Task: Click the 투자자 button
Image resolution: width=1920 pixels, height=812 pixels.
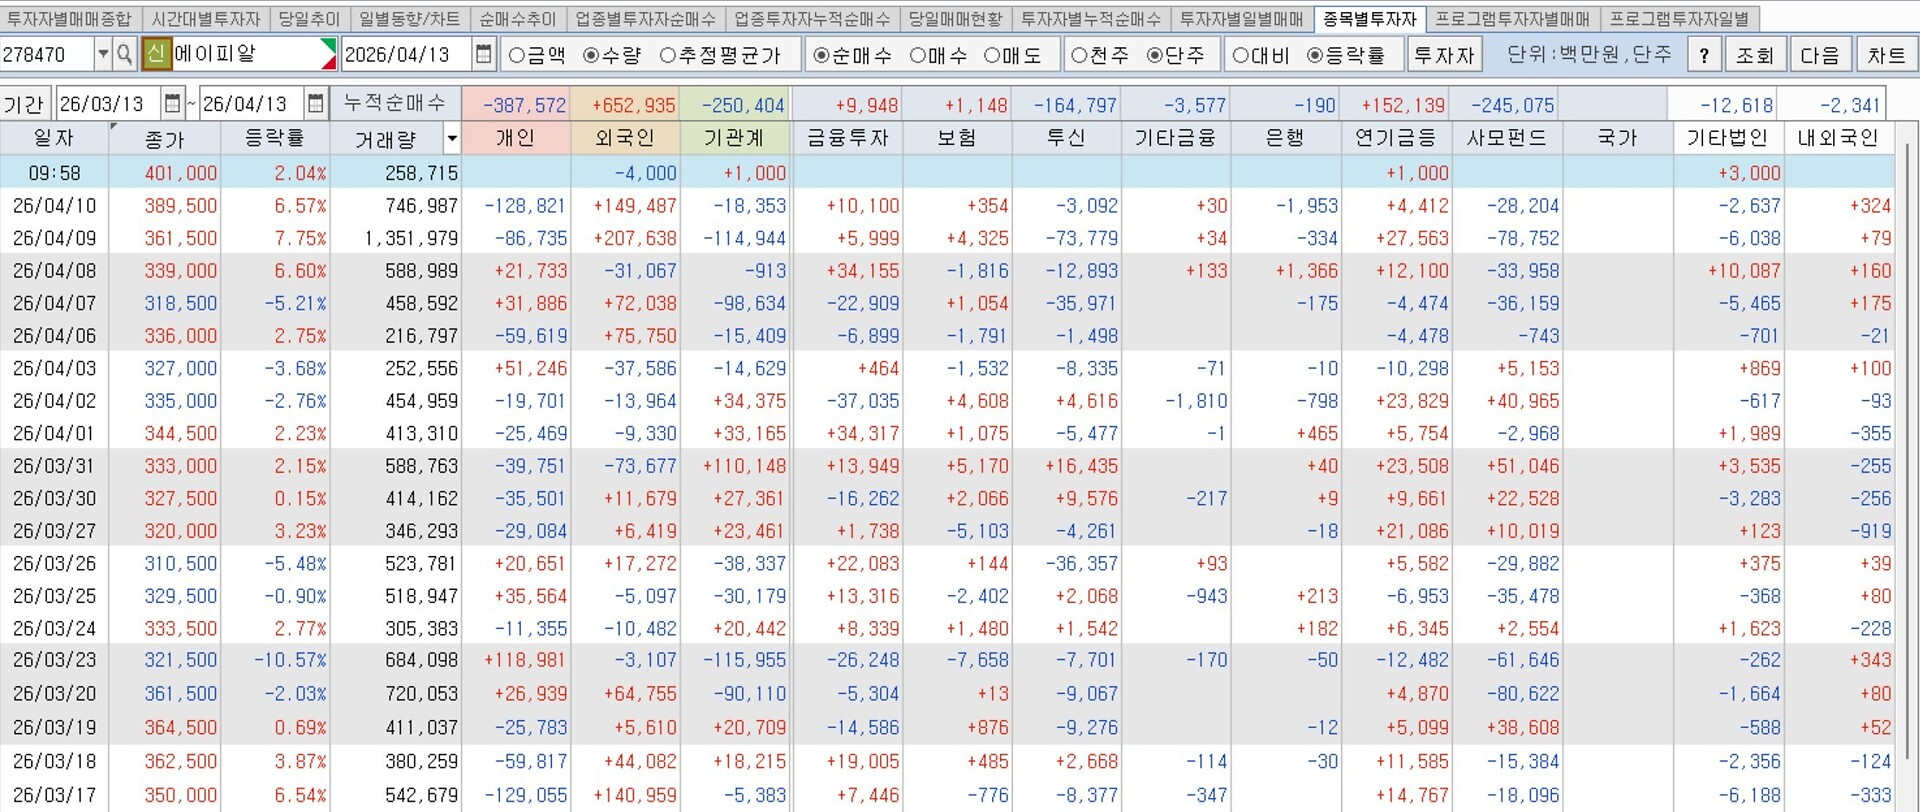Action: [x=1444, y=55]
